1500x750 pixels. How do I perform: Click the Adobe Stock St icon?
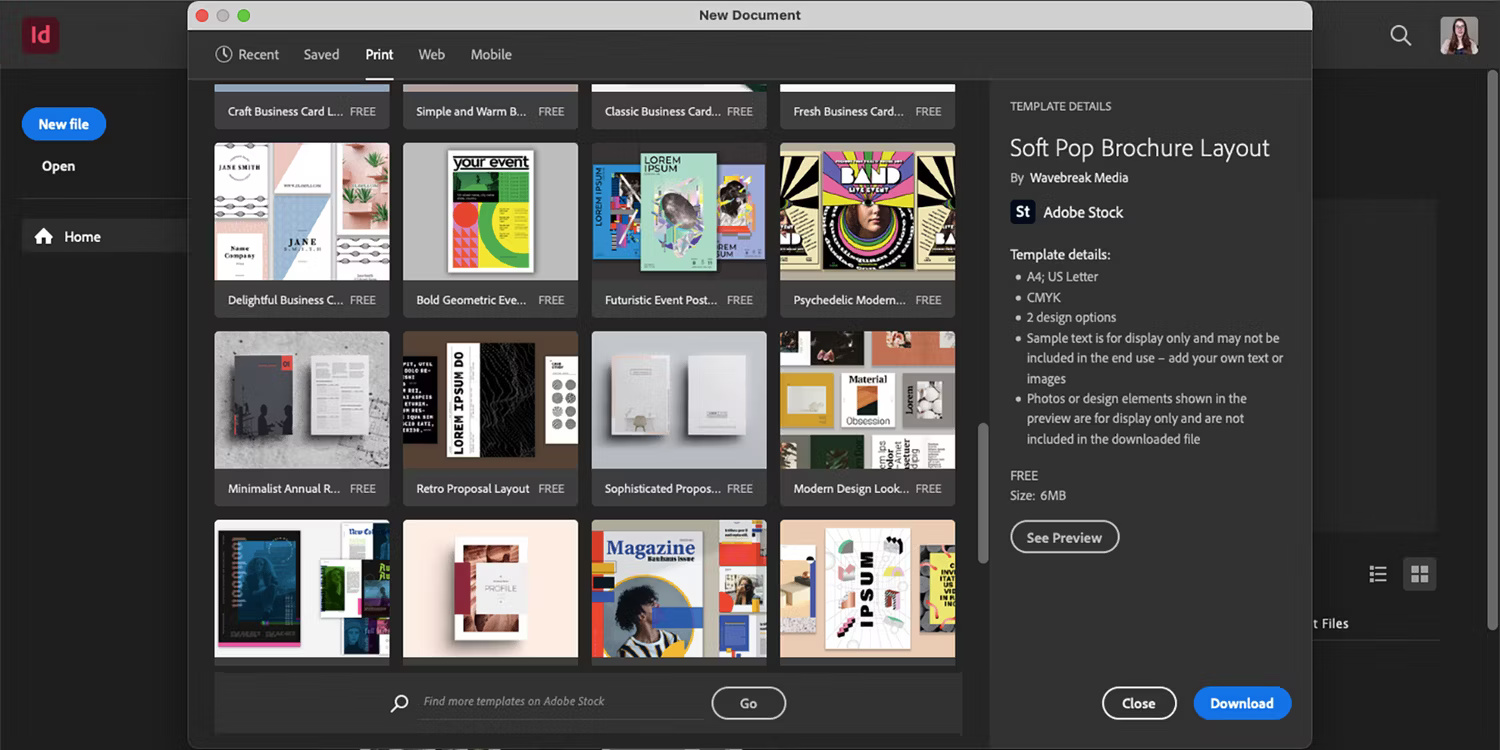1022,212
